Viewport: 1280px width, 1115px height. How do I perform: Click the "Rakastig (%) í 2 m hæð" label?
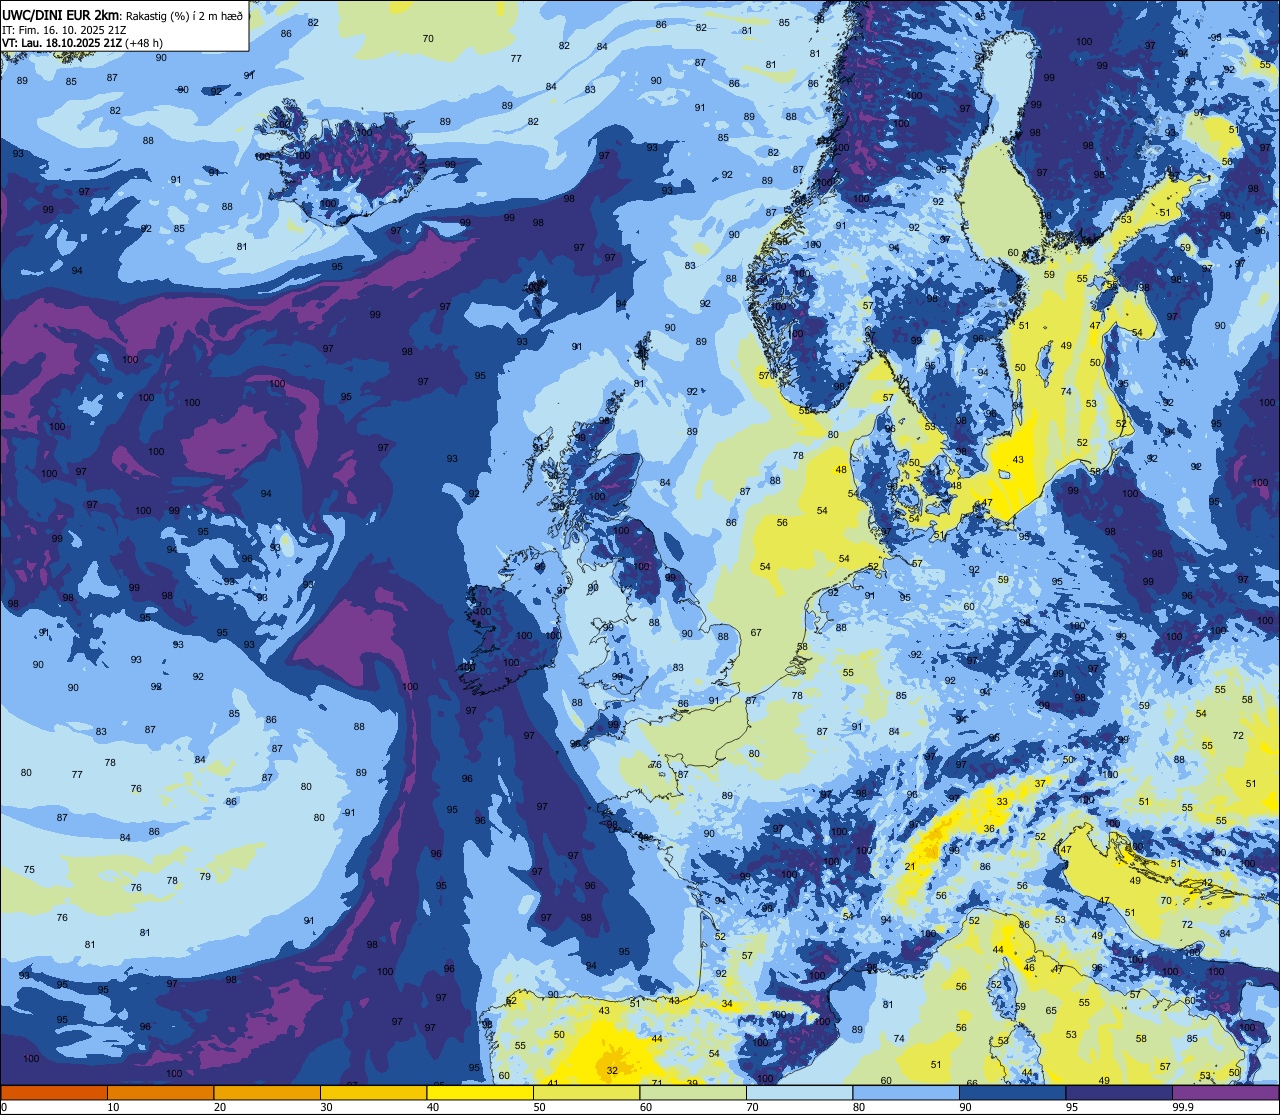click(x=183, y=15)
